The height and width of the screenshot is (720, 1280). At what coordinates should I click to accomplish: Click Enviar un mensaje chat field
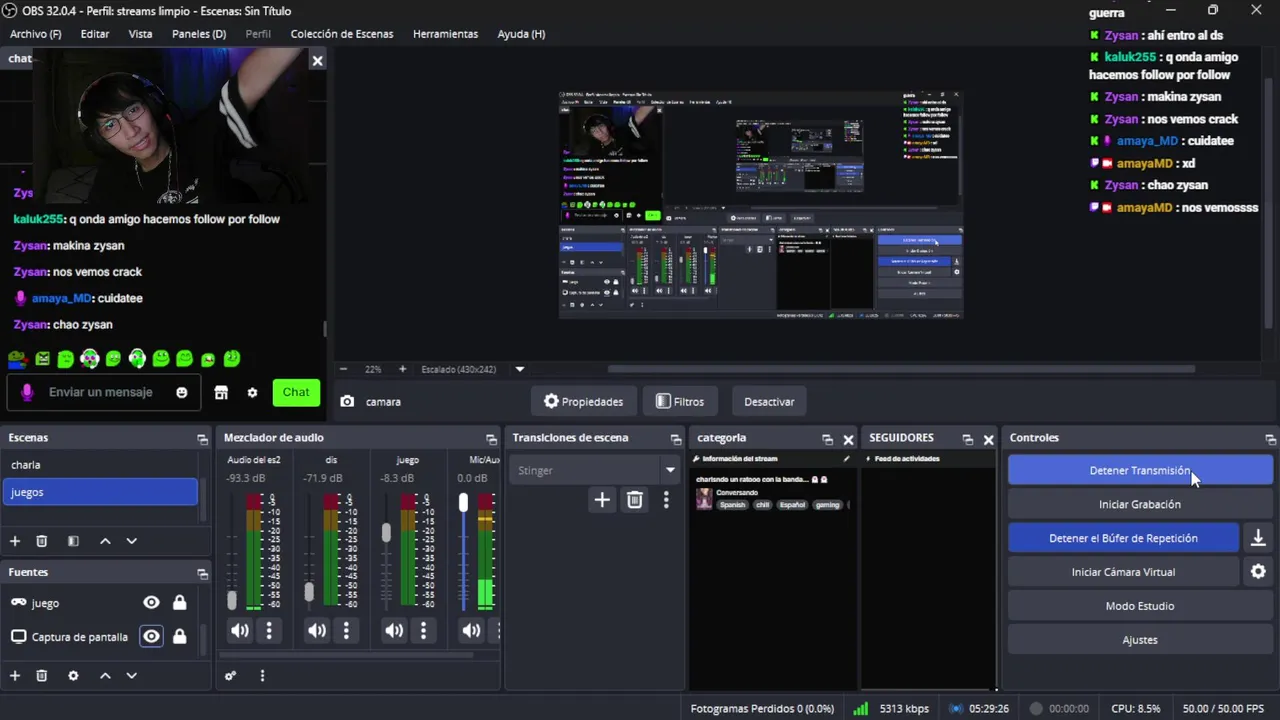pos(101,392)
